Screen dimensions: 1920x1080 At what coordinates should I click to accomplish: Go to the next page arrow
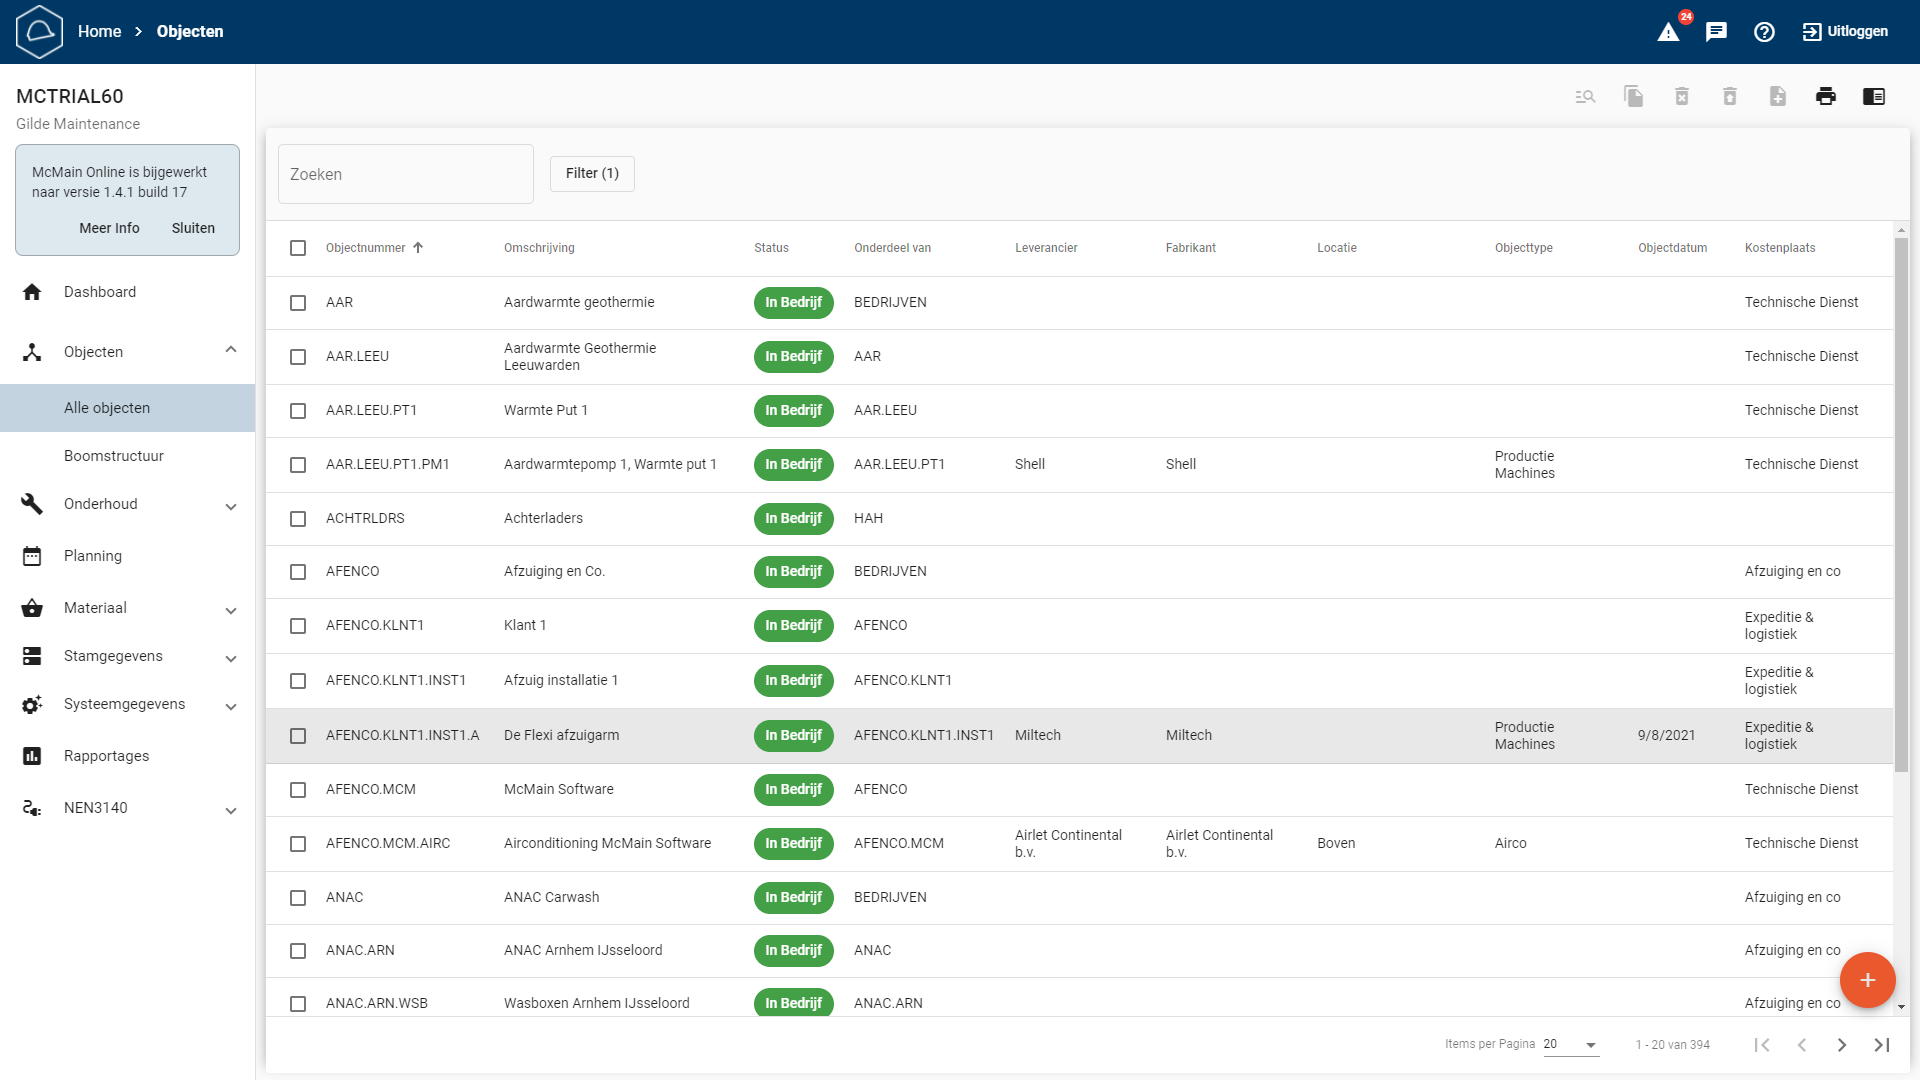click(x=1841, y=1045)
